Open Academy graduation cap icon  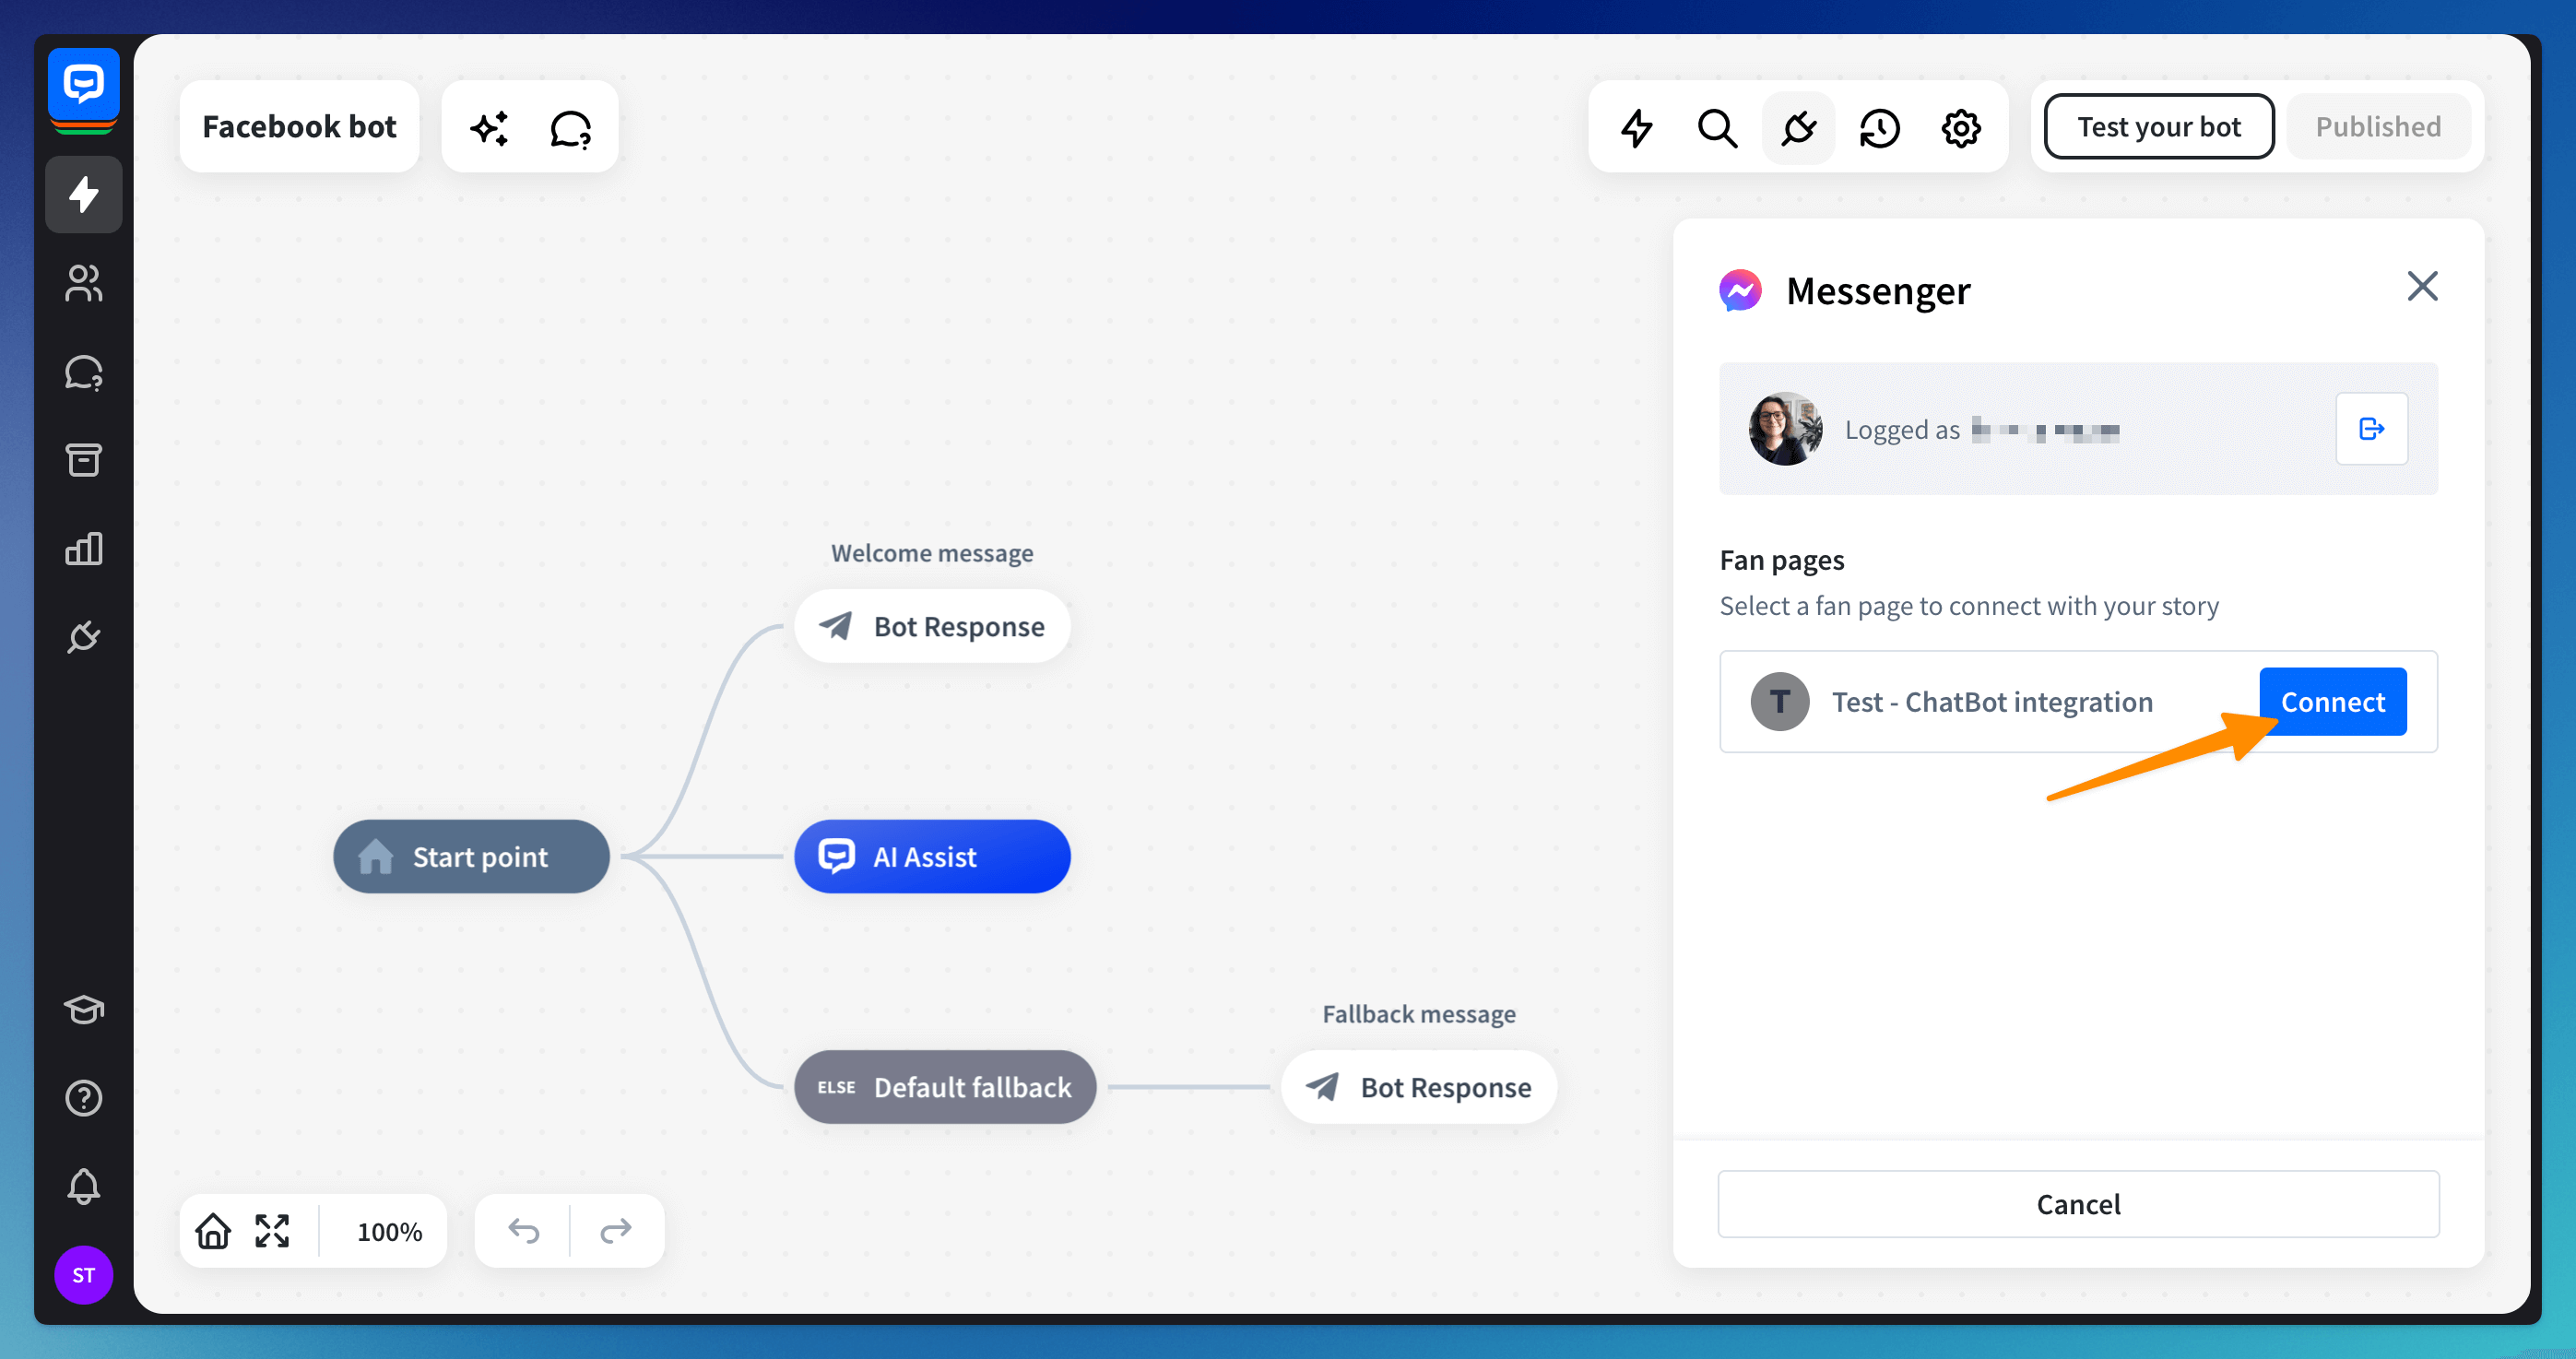pos(84,1009)
